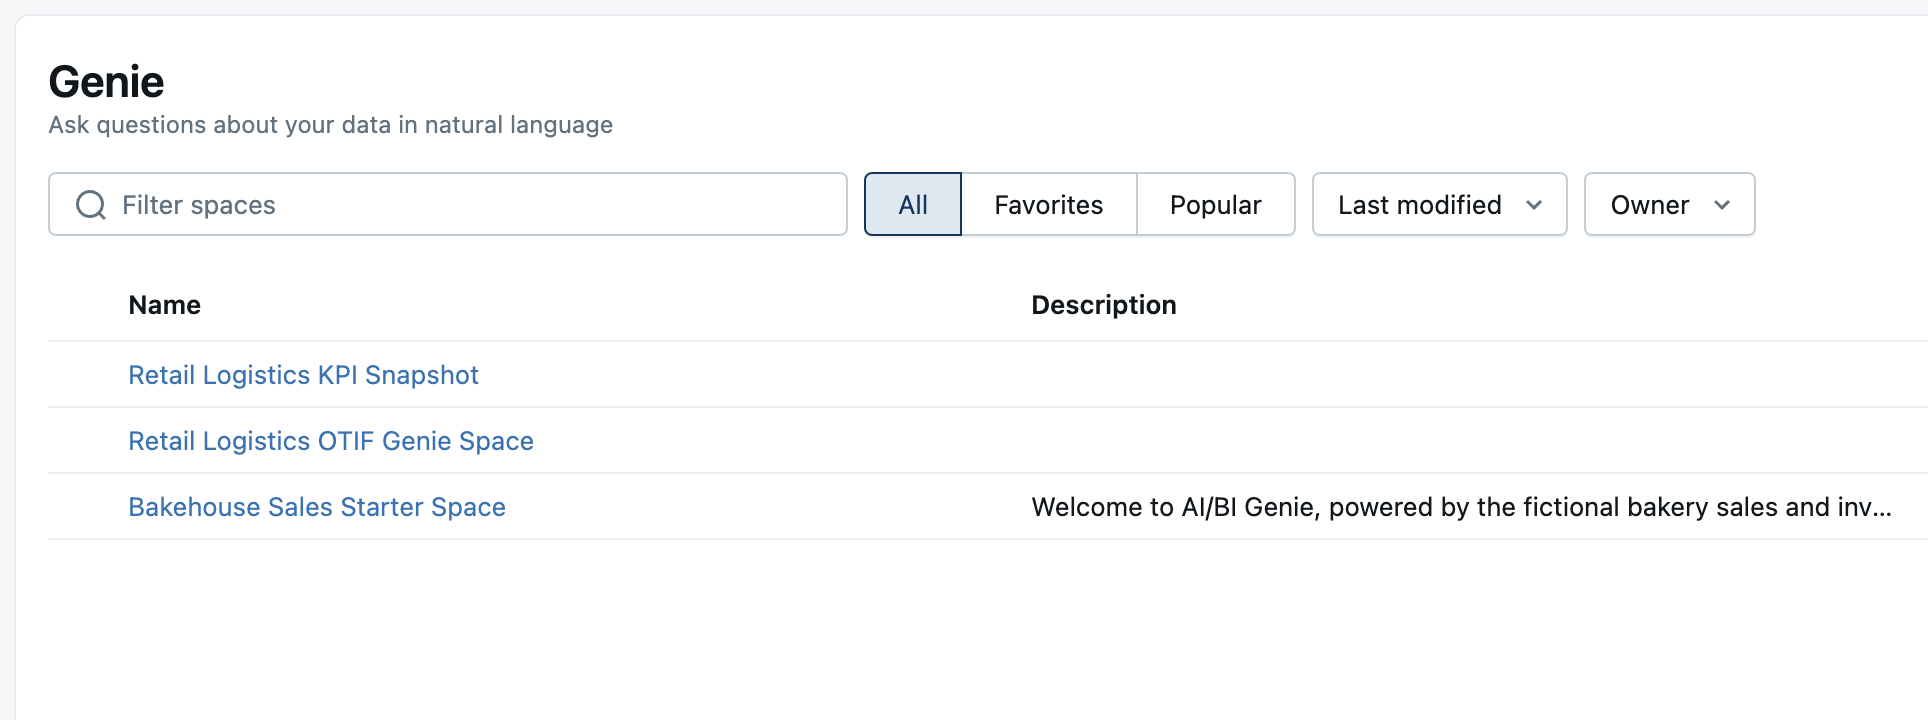This screenshot has height=720, width=1928.
Task: Open Bakehouse Sales Starter Space
Action: pyautogui.click(x=317, y=507)
